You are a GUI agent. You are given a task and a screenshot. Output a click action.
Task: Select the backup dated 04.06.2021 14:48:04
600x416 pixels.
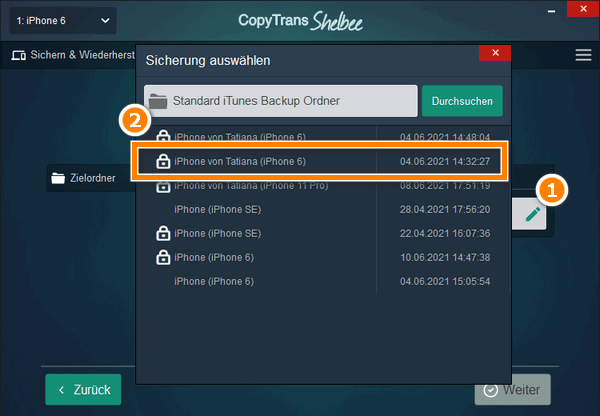(323, 137)
